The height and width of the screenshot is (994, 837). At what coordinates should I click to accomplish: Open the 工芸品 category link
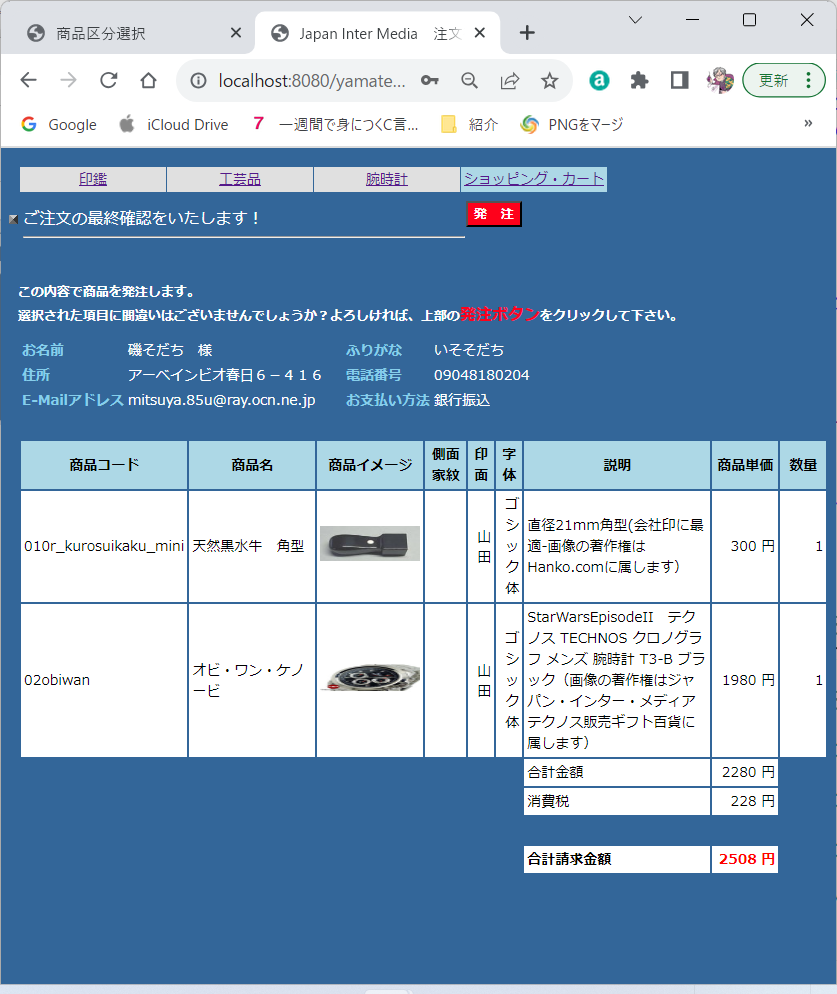point(240,179)
